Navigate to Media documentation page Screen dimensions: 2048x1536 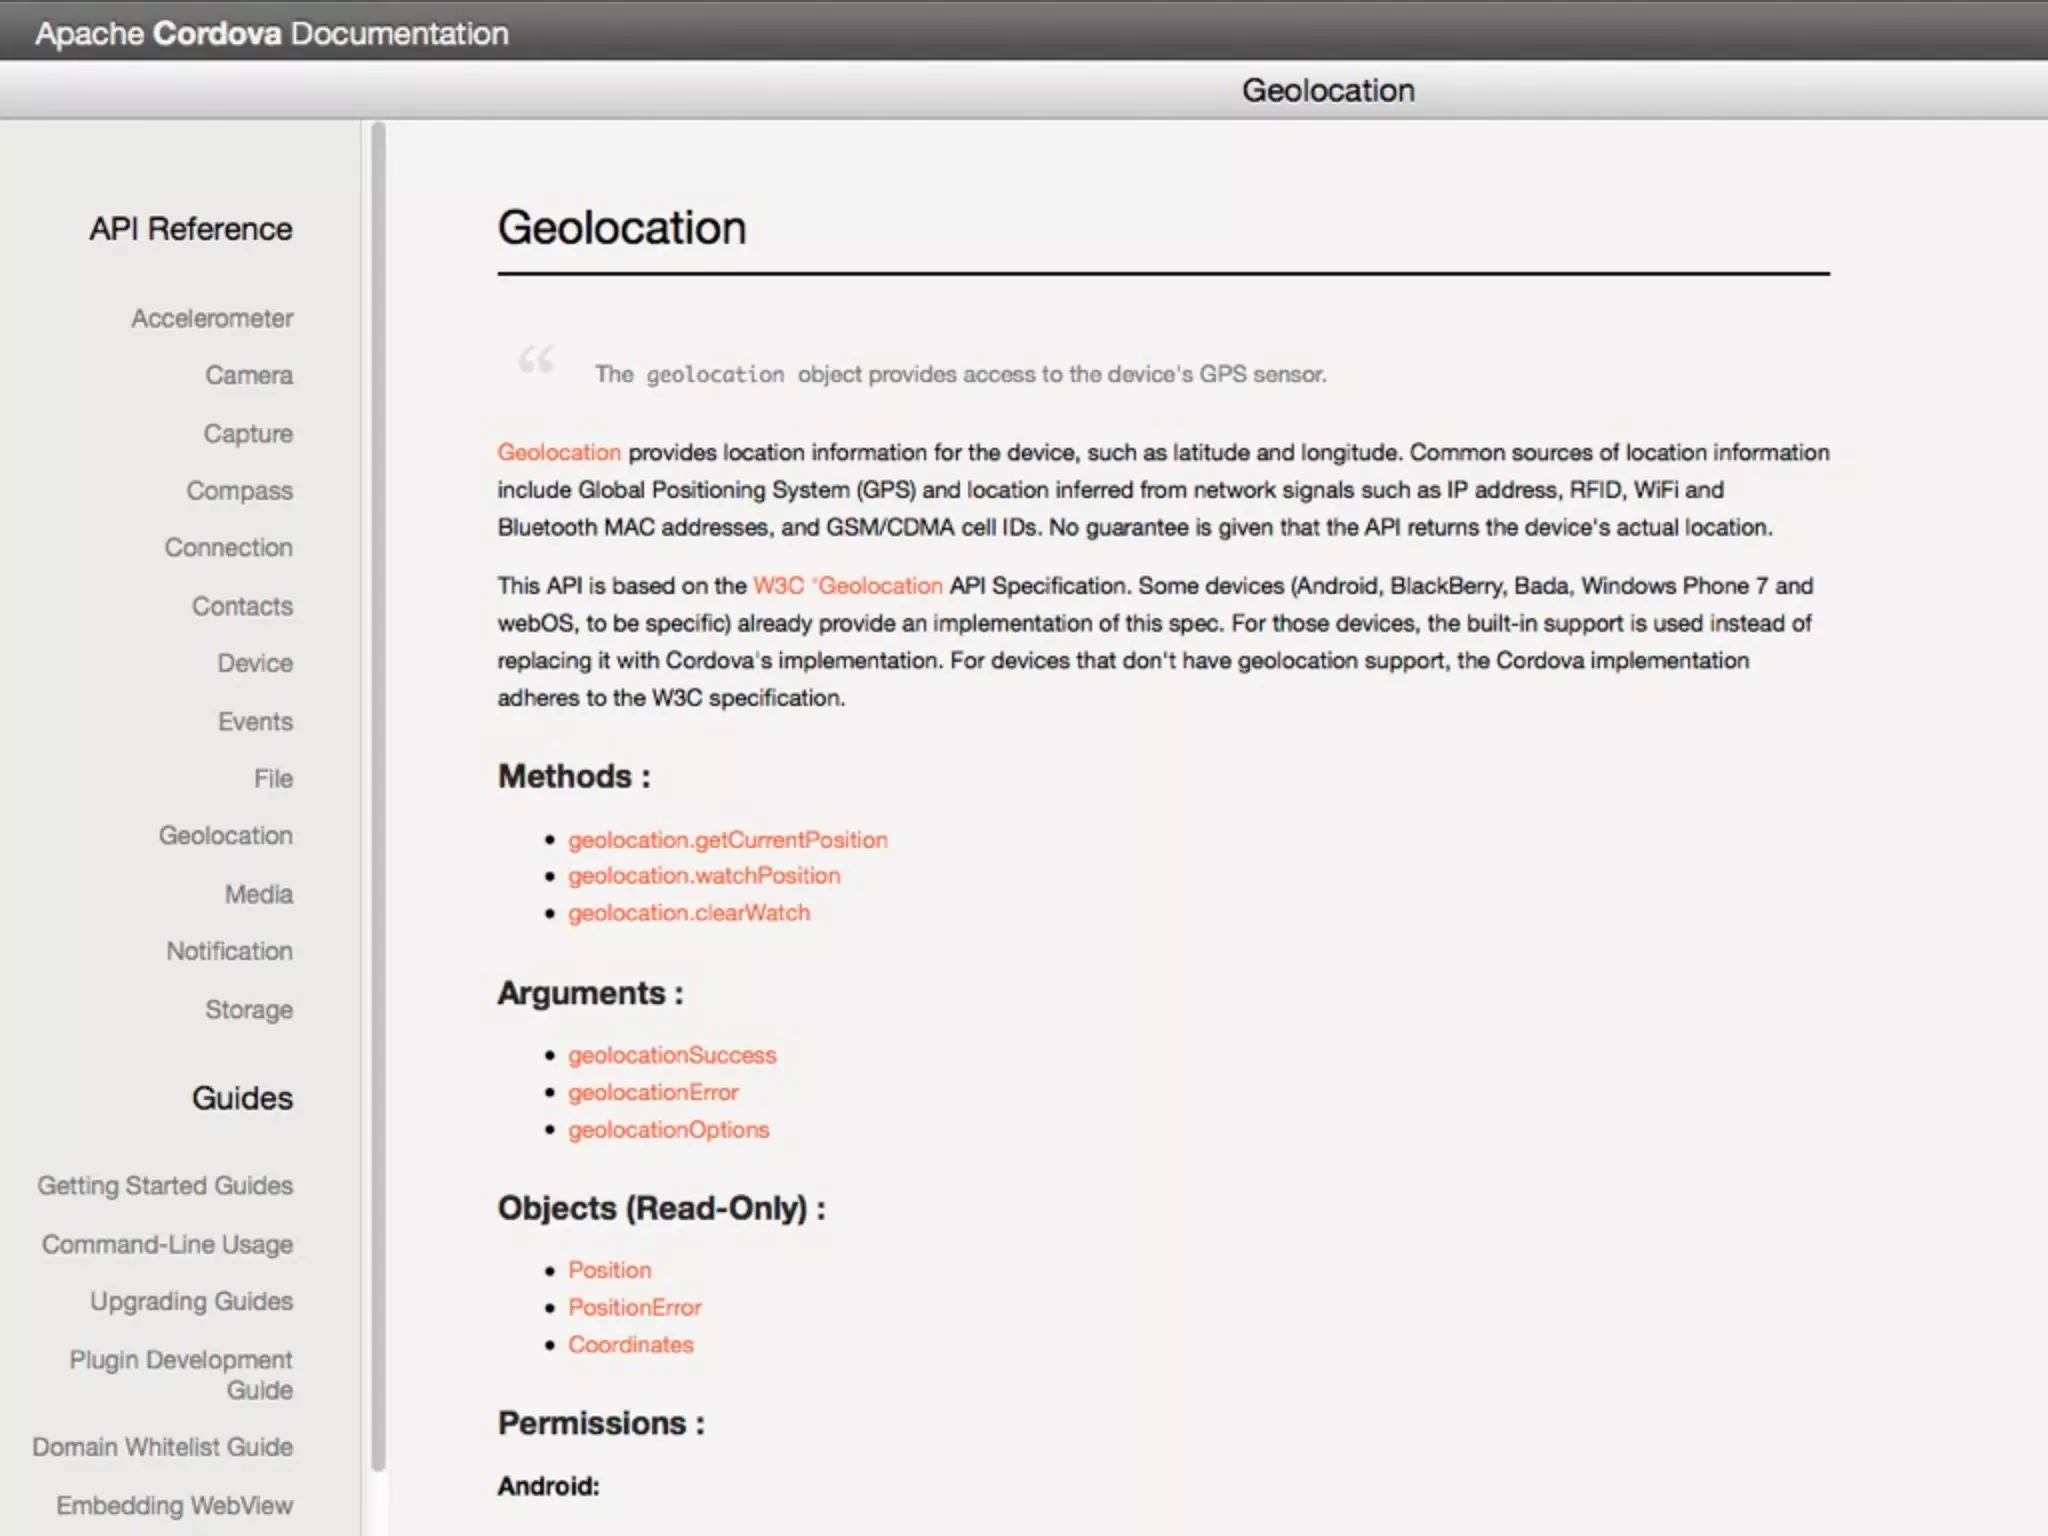tap(258, 894)
